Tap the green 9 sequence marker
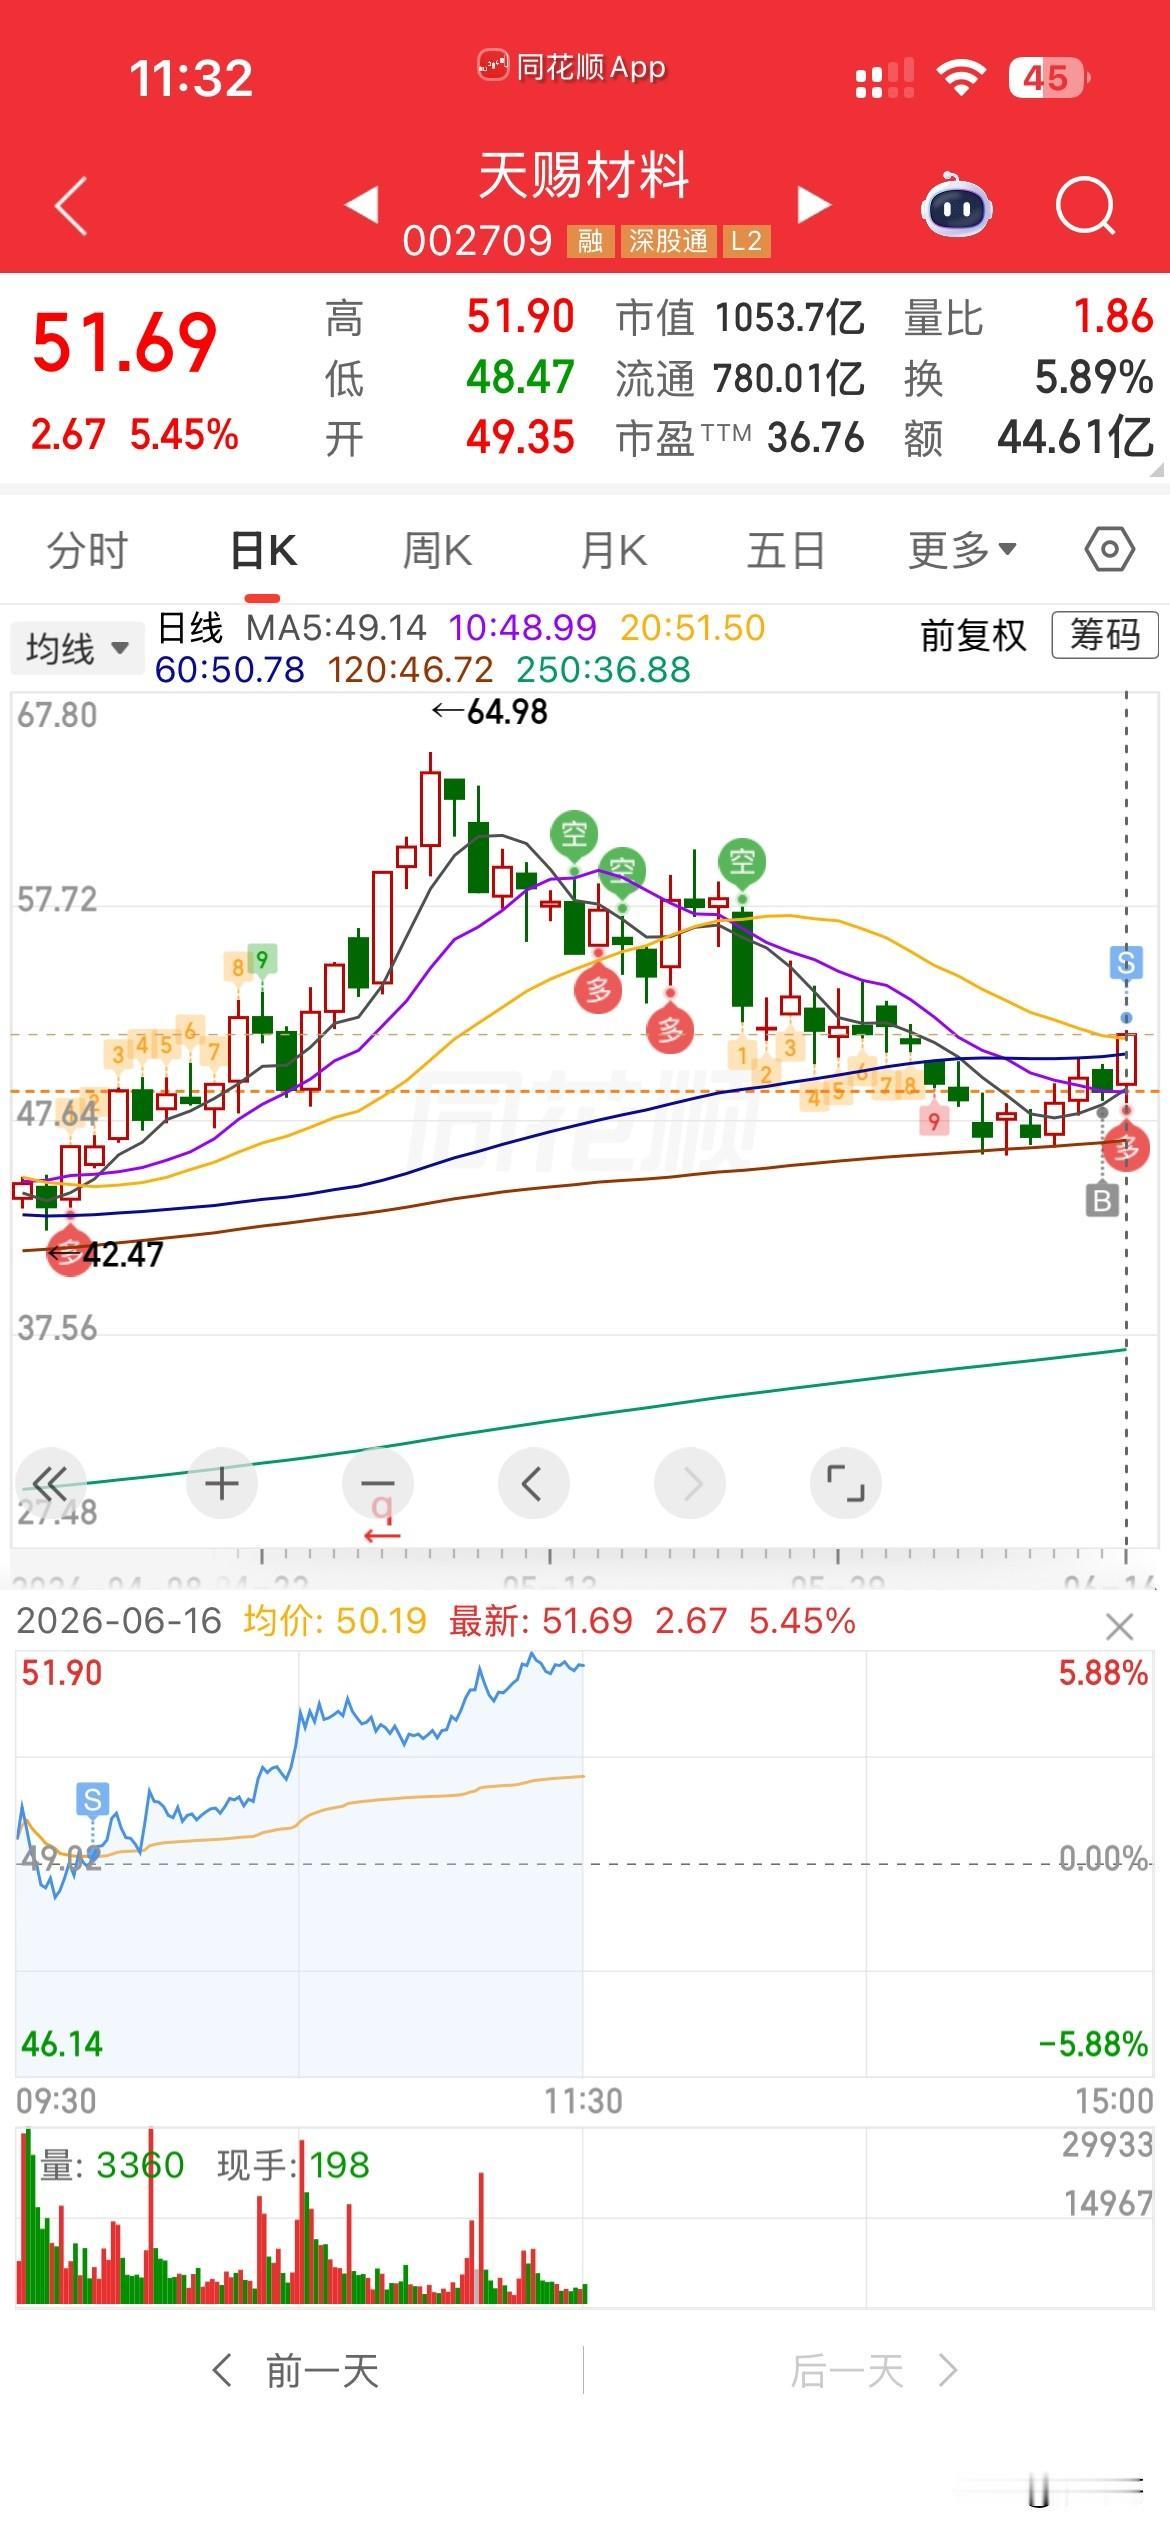The height and width of the screenshot is (2532, 1170). coord(262,960)
